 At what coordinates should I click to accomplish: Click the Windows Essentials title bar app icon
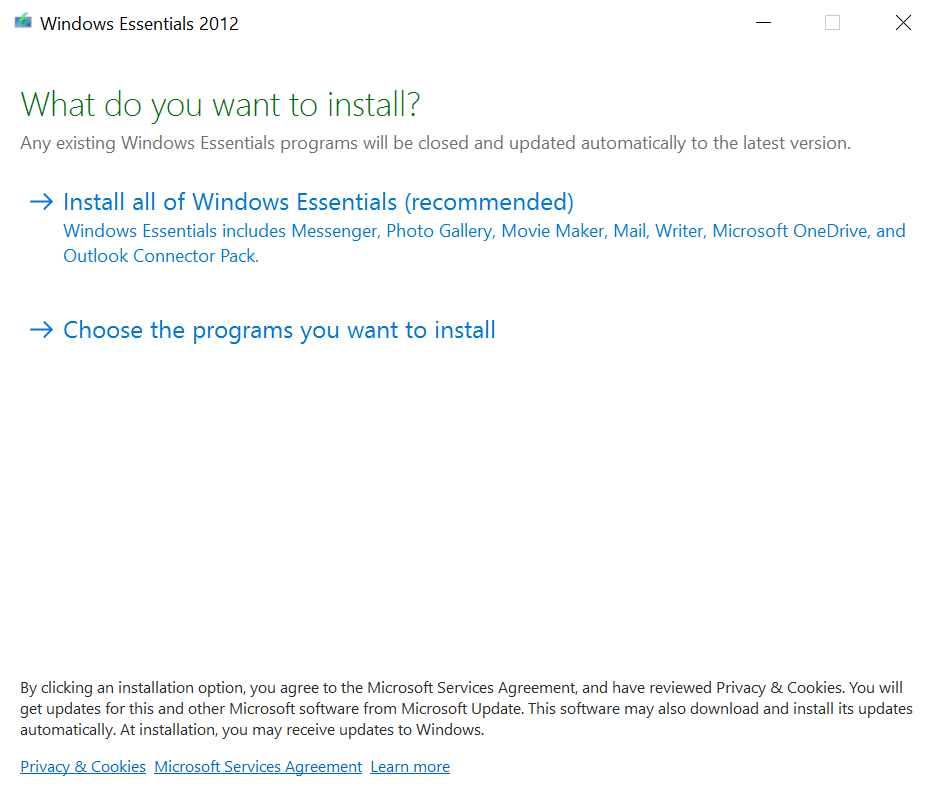23,21
